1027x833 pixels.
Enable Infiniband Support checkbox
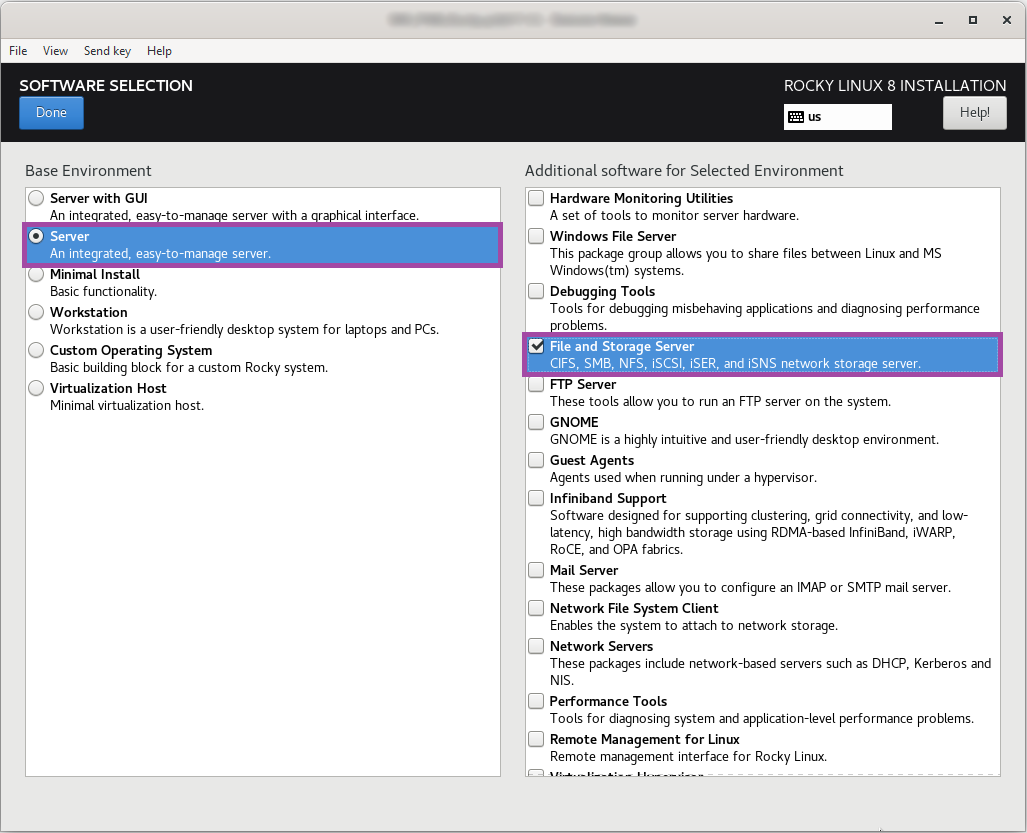coord(536,498)
